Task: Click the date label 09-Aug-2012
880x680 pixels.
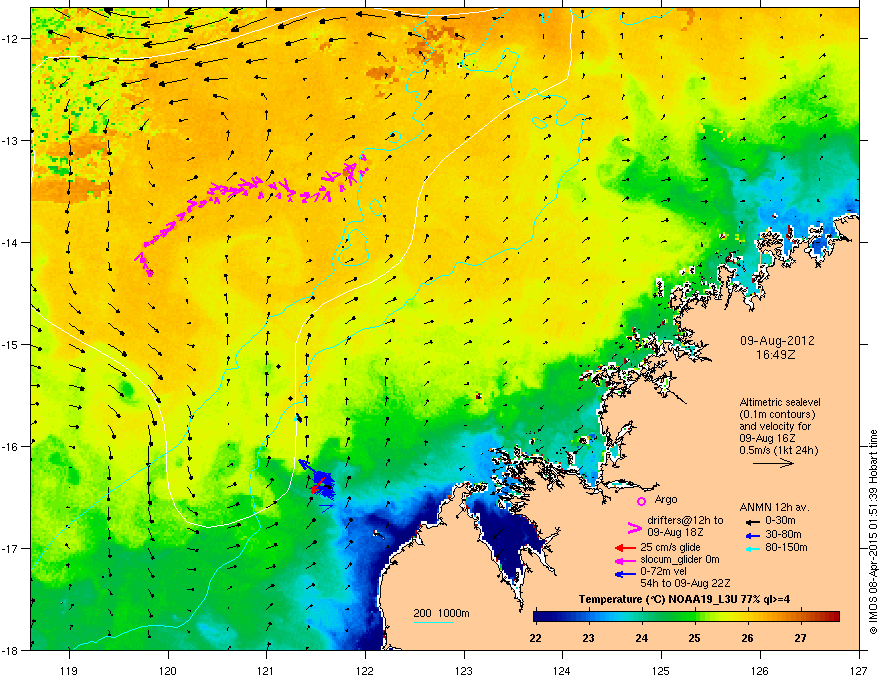Action: [x=777, y=341]
